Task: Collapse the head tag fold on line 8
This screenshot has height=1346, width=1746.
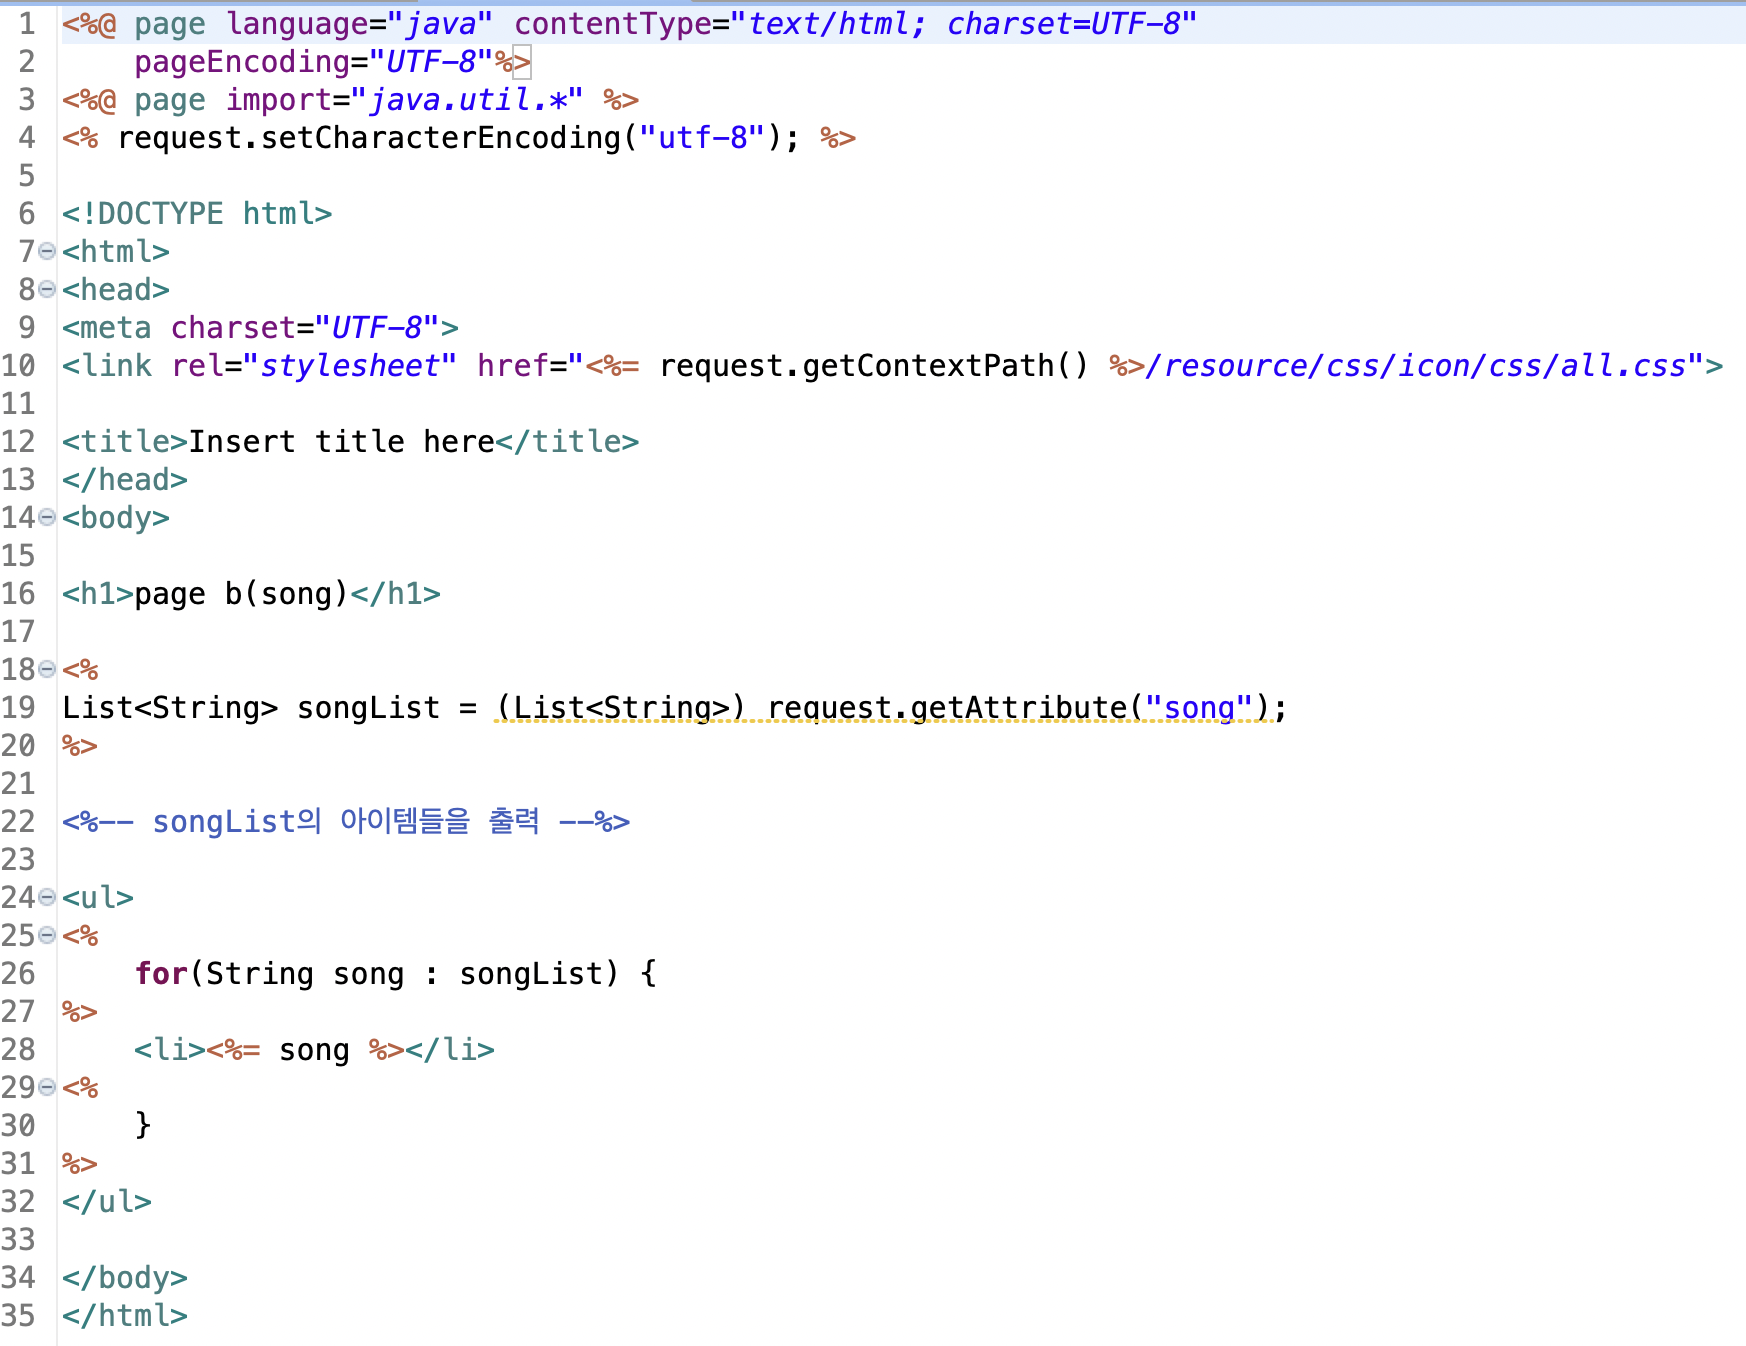Action: [x=47, y=289]
